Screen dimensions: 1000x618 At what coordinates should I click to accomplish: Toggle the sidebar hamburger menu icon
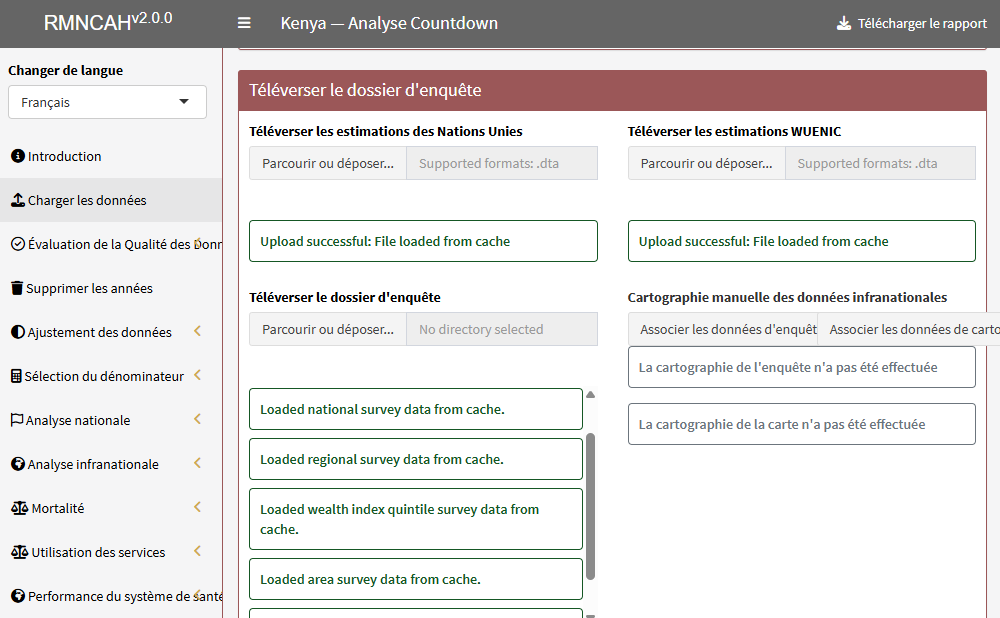point(244,23)
